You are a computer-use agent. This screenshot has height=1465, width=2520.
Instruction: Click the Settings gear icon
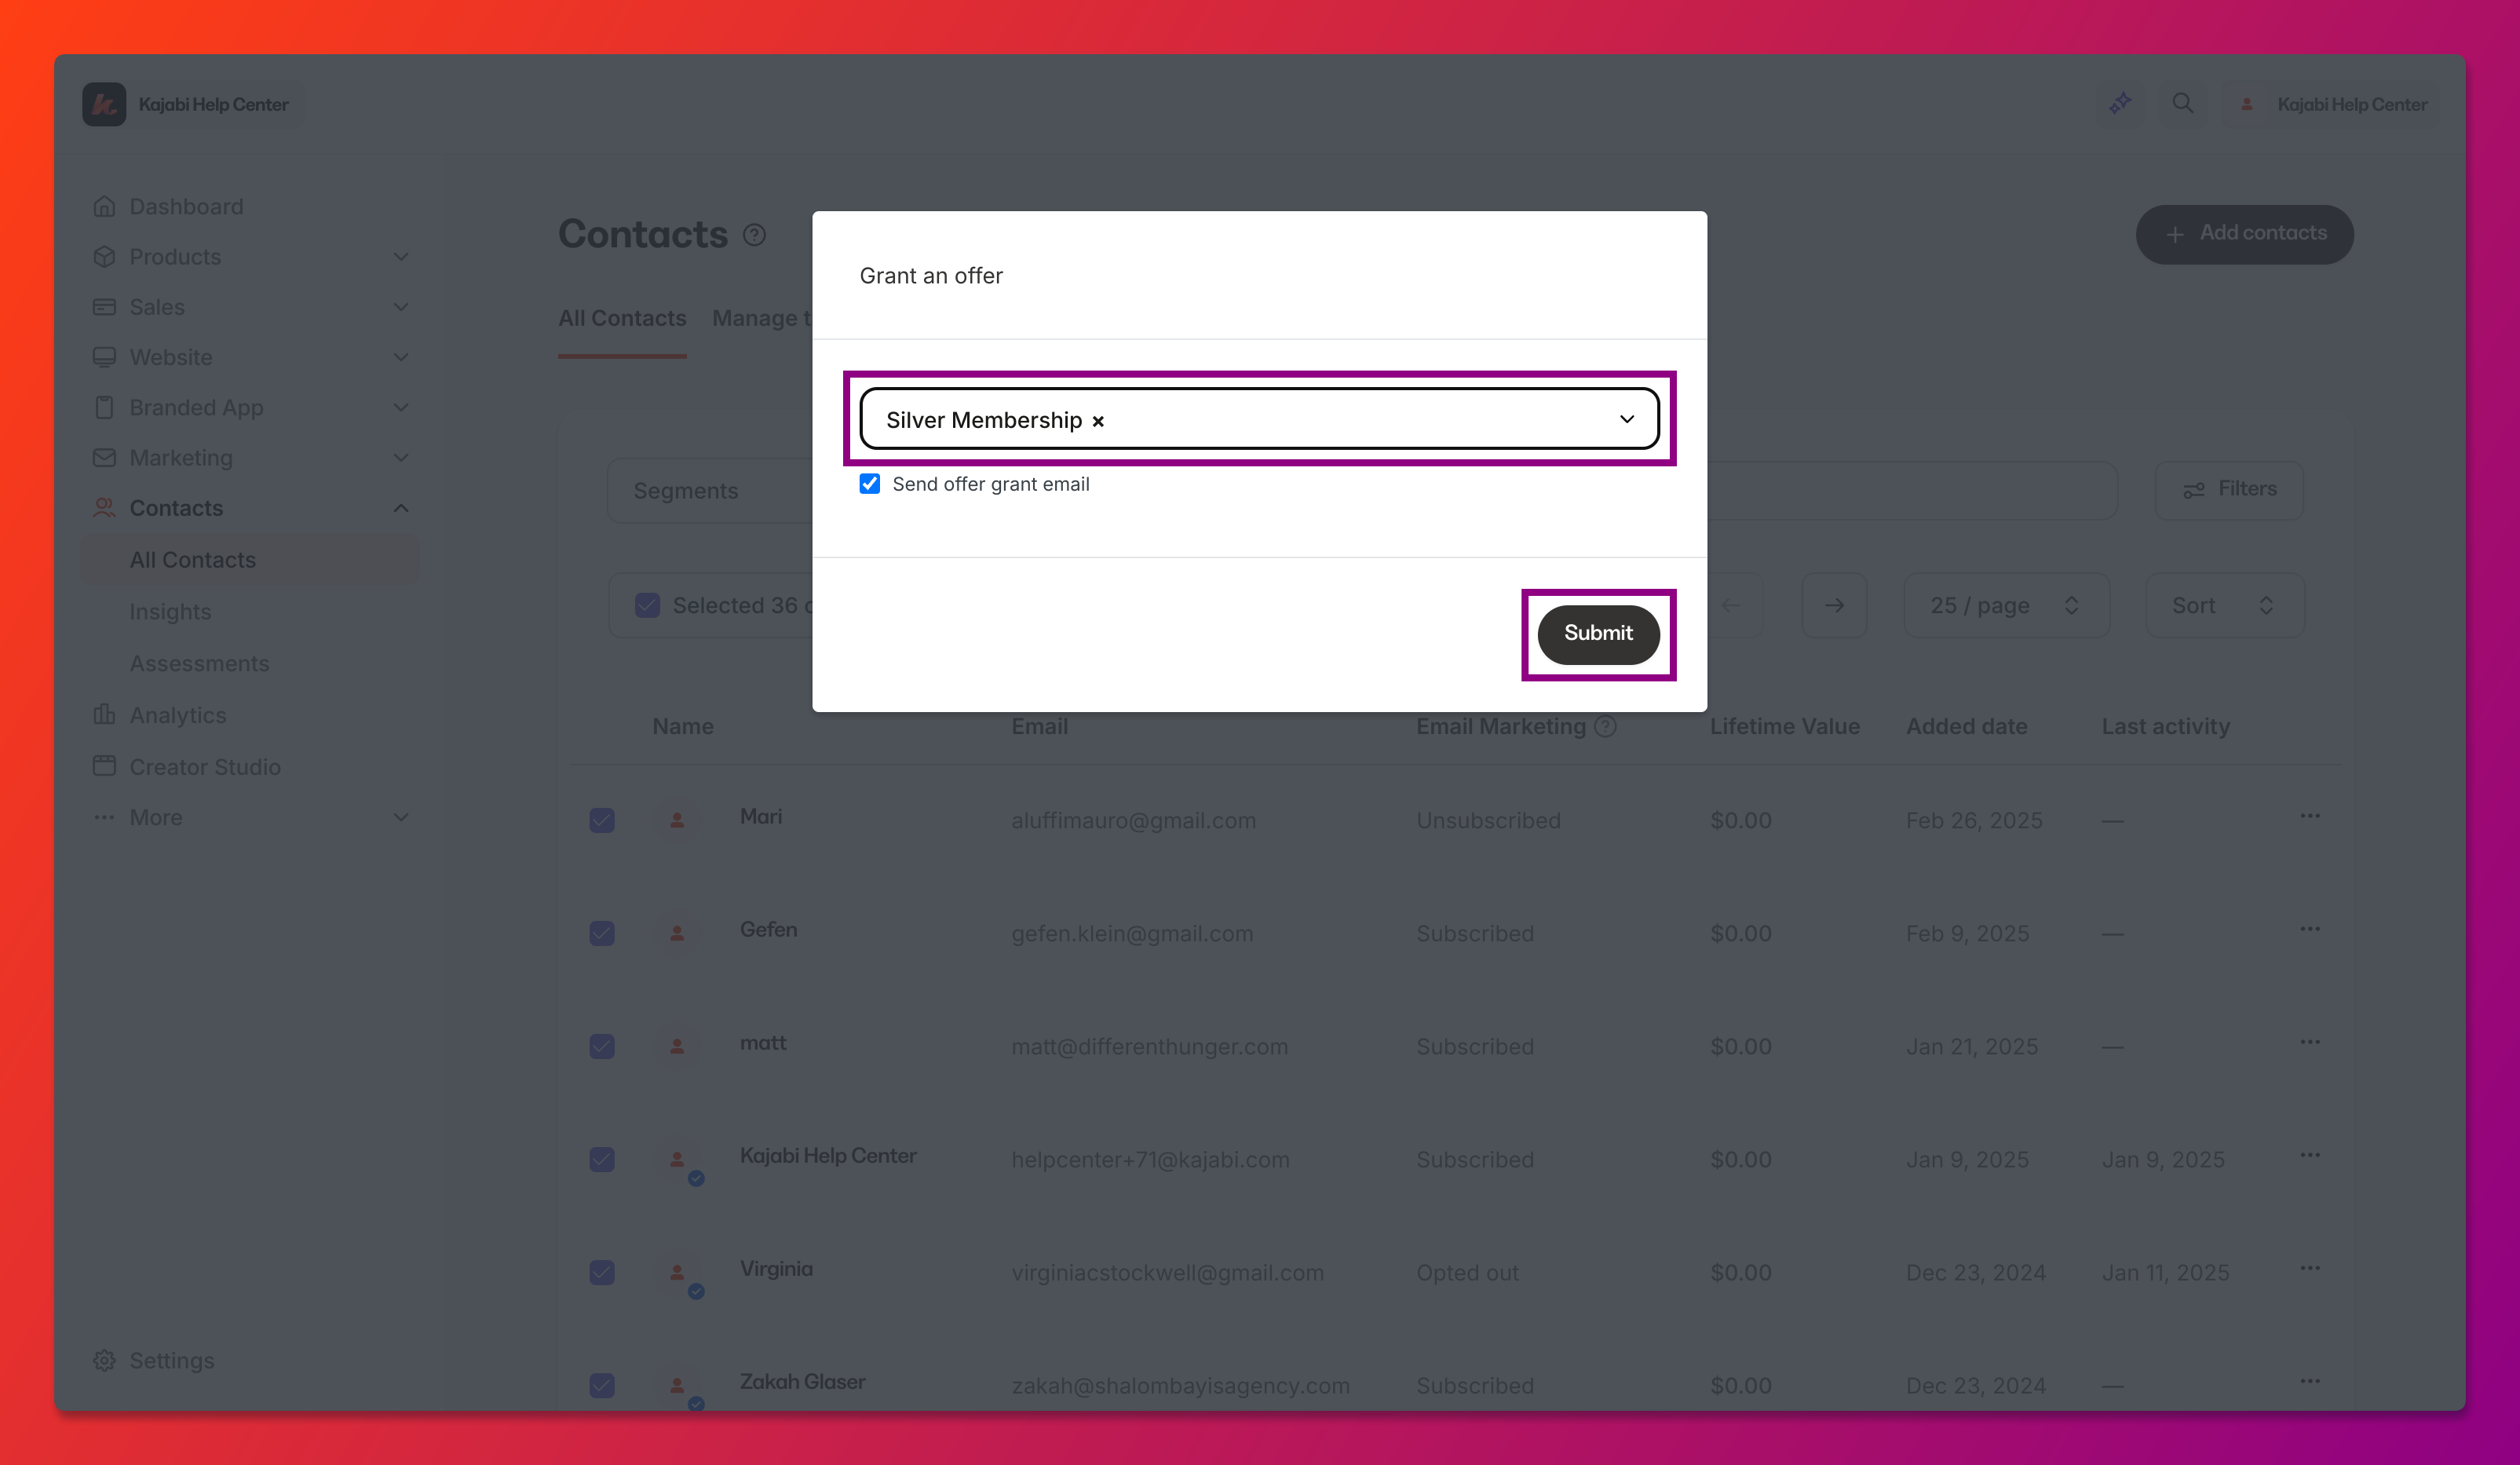tap(104, 1360)
